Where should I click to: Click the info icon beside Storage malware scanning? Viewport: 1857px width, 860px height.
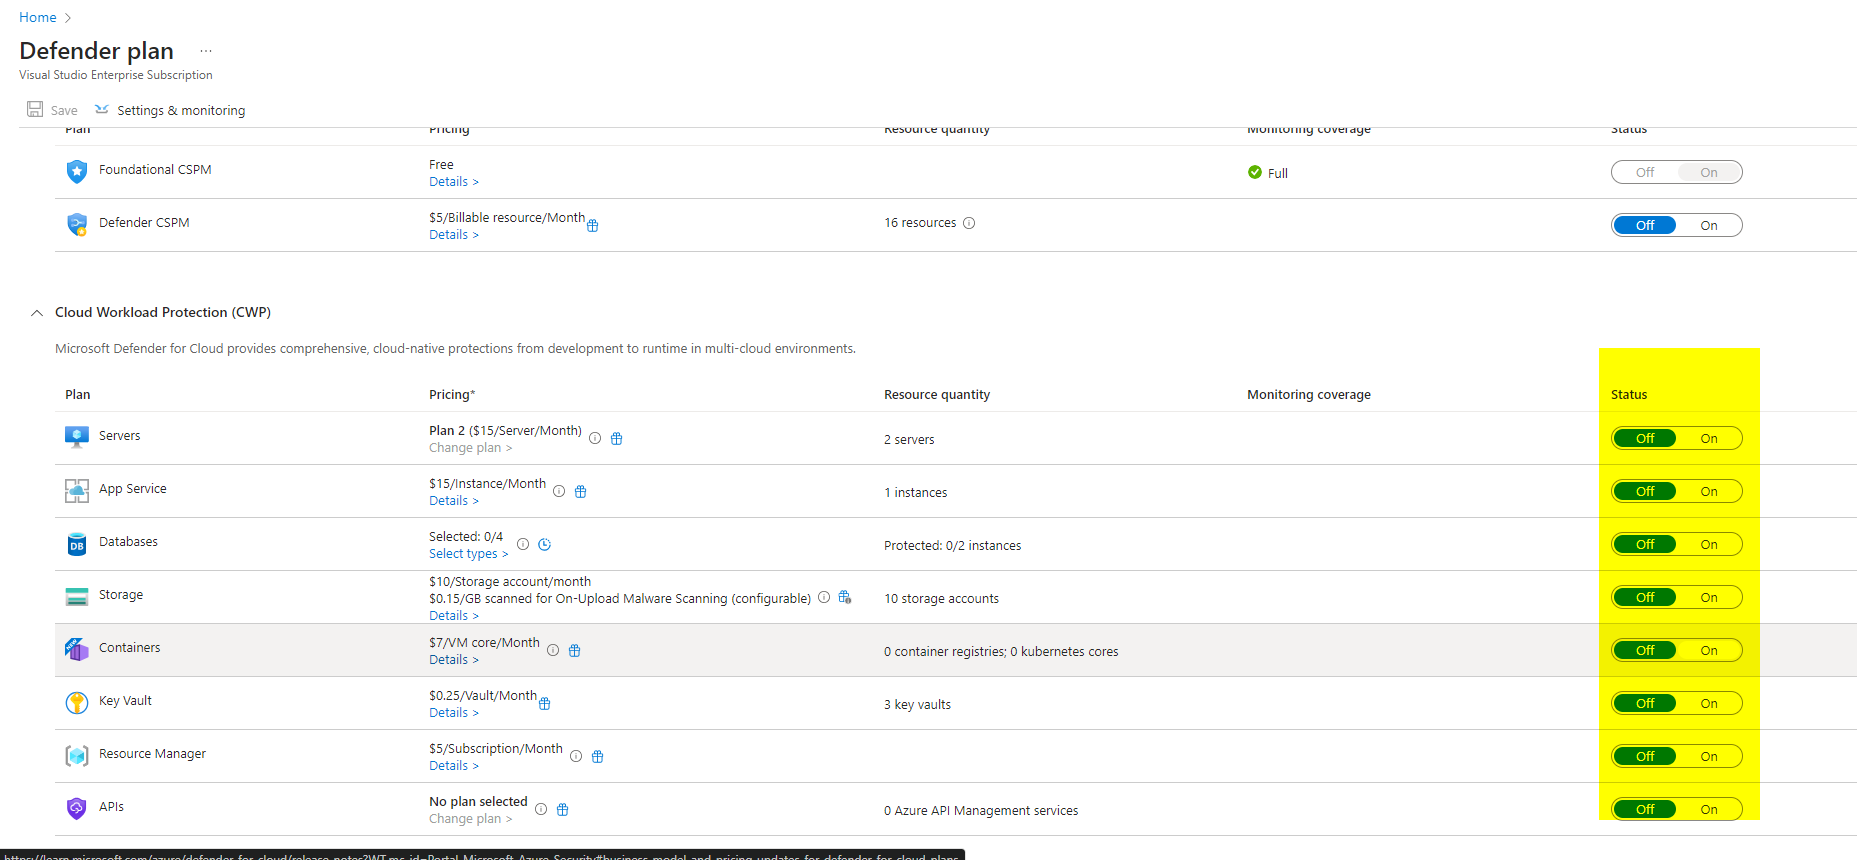click(x=824, y=597)
